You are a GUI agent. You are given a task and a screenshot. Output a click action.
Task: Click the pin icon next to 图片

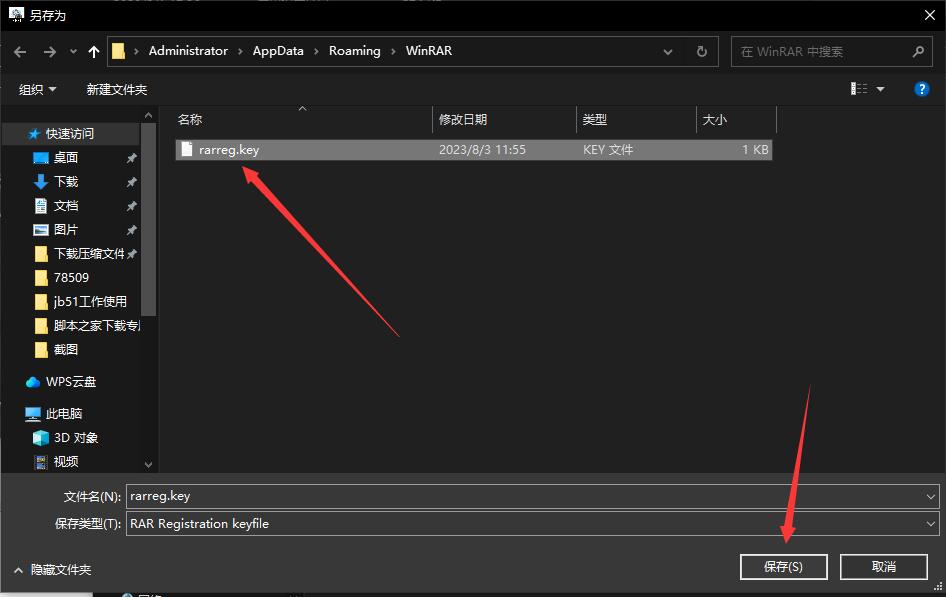tap(132, 230)
